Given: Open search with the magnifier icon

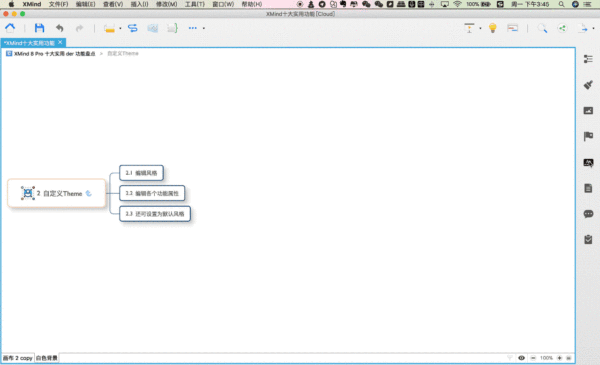Looking at the screenshot, I should coord(542,28).
